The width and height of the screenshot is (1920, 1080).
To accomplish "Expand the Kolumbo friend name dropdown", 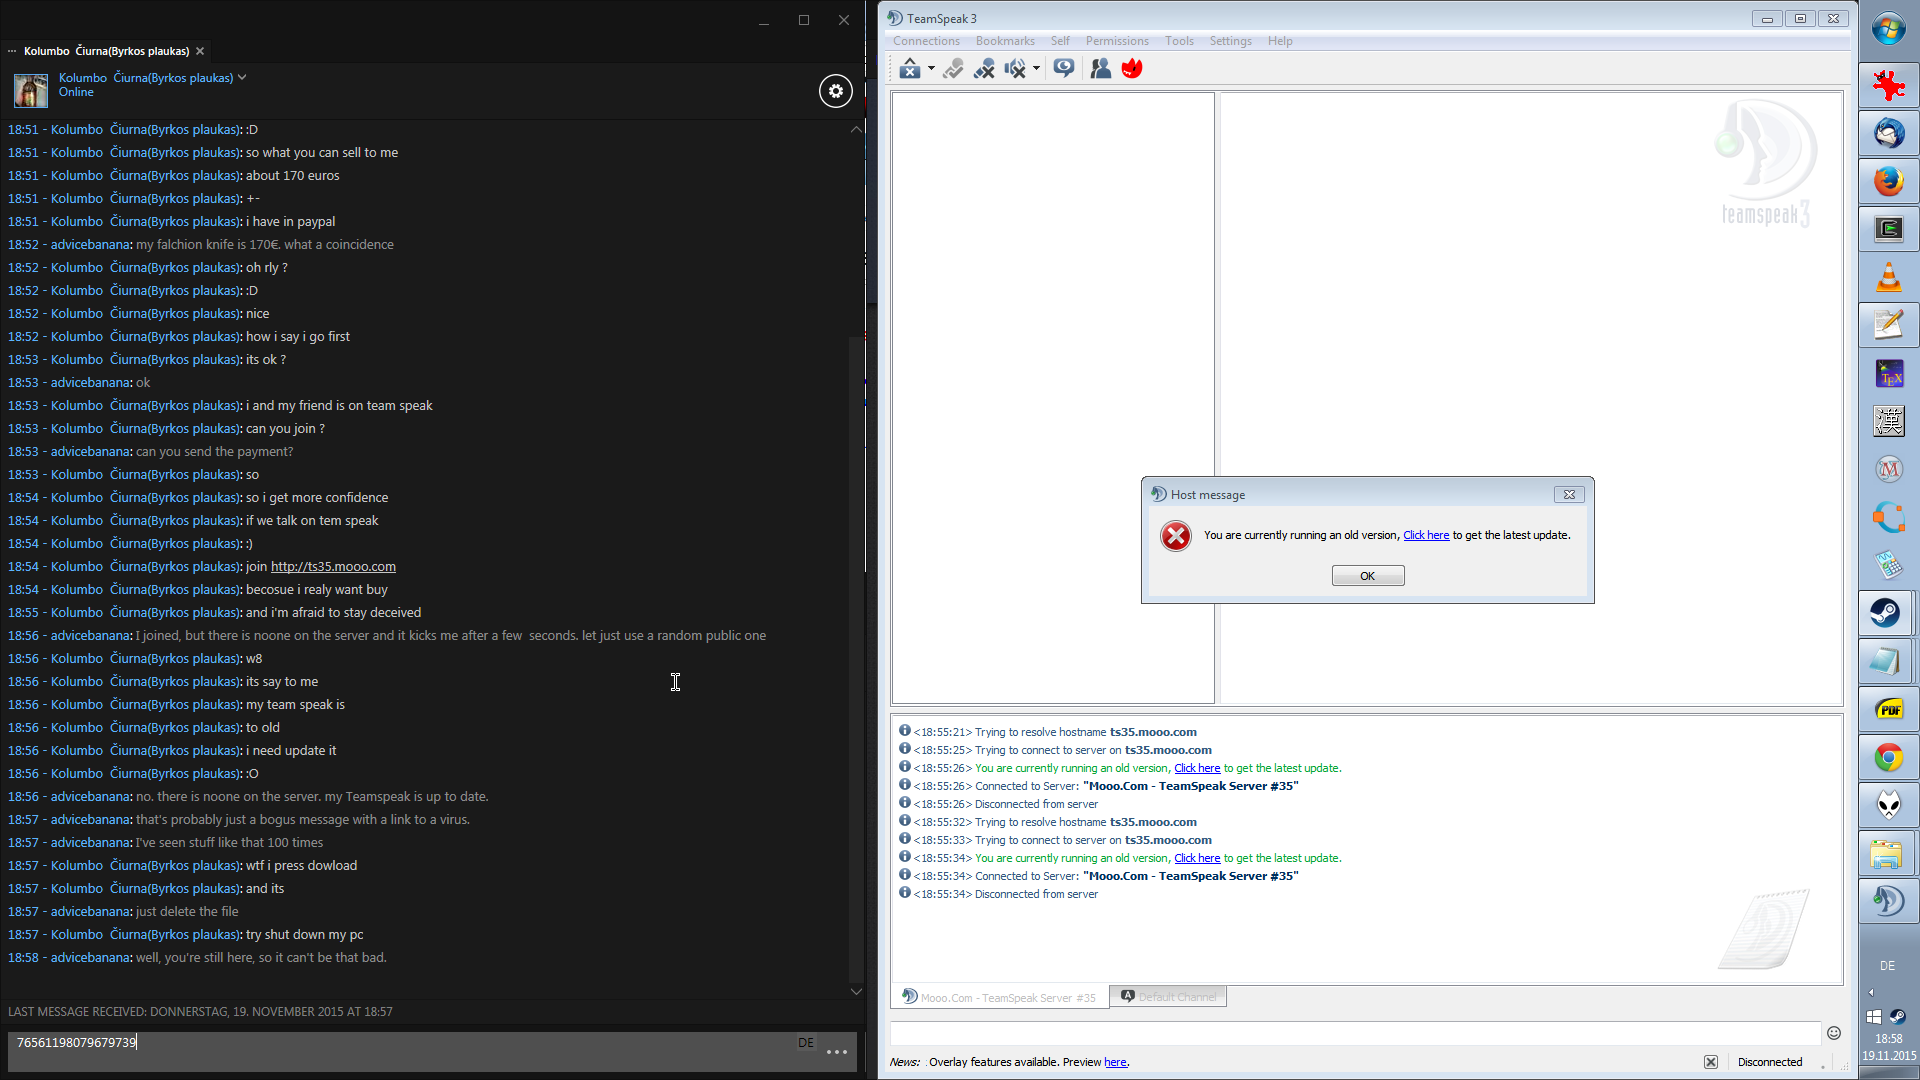I will pyautogui.click(x=242, y=77).
